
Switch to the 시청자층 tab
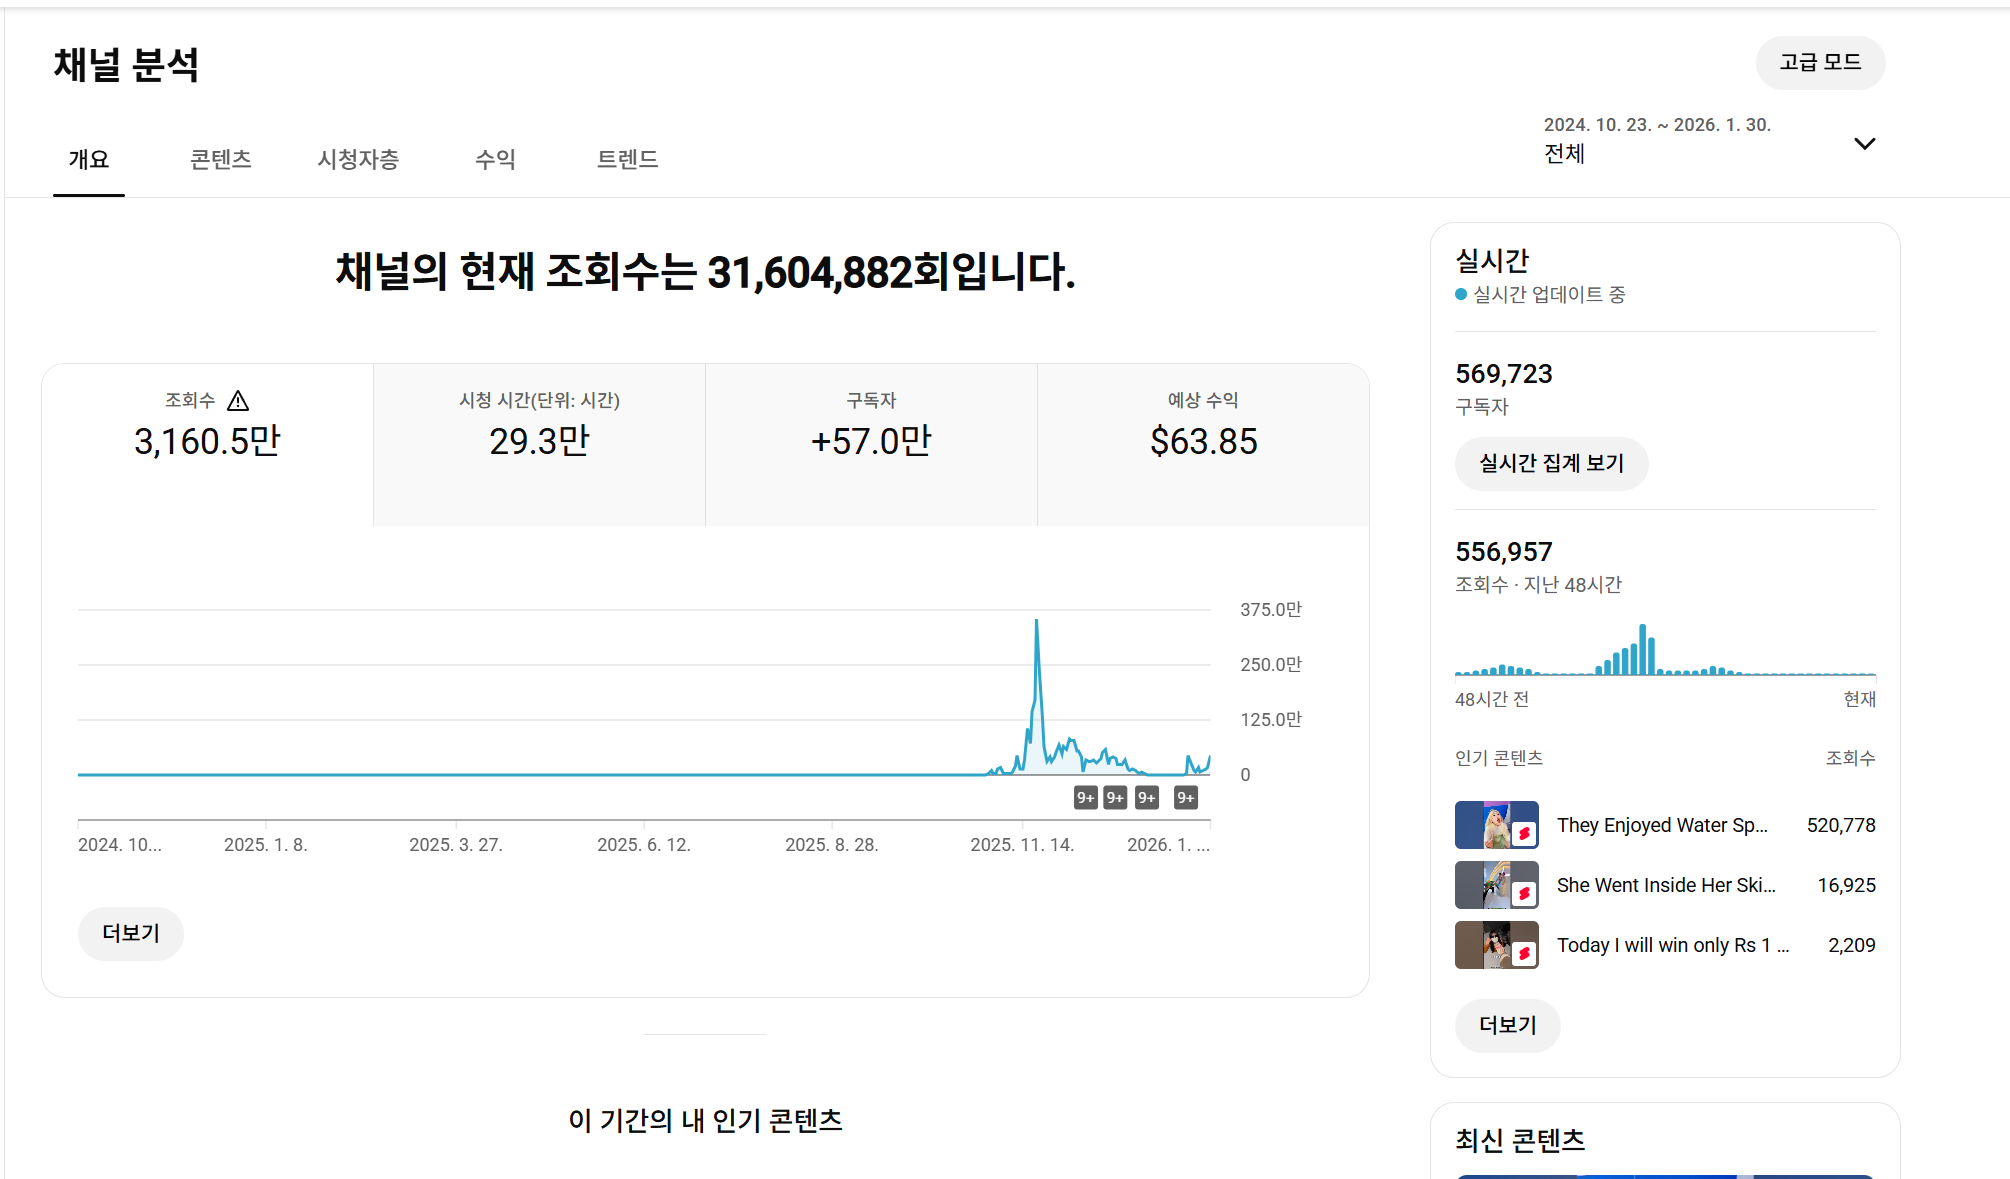pos(358,160)
